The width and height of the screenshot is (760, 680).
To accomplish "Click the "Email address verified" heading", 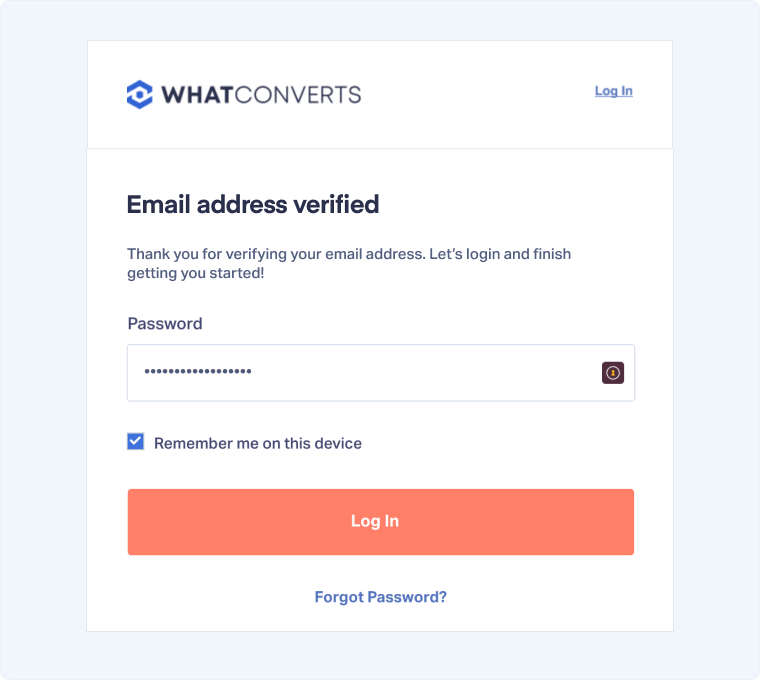I will point(253,205).
